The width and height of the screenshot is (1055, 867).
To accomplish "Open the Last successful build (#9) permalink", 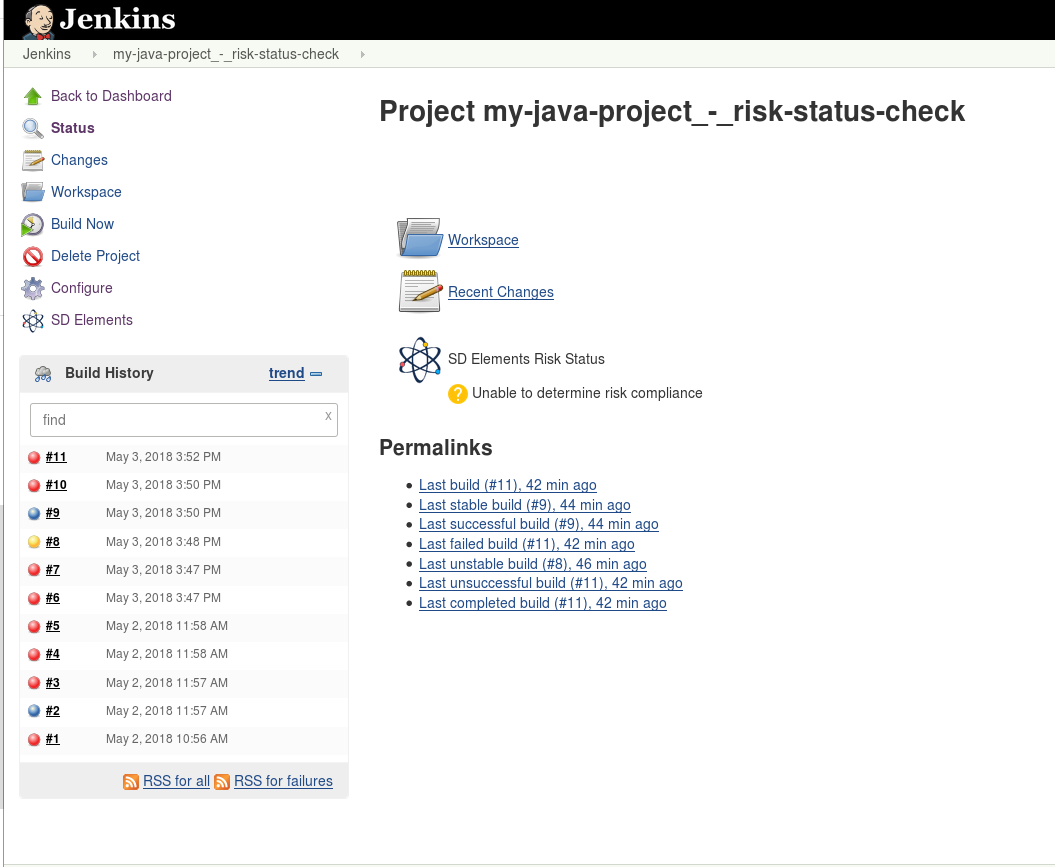I will click(x=538, y=524).
